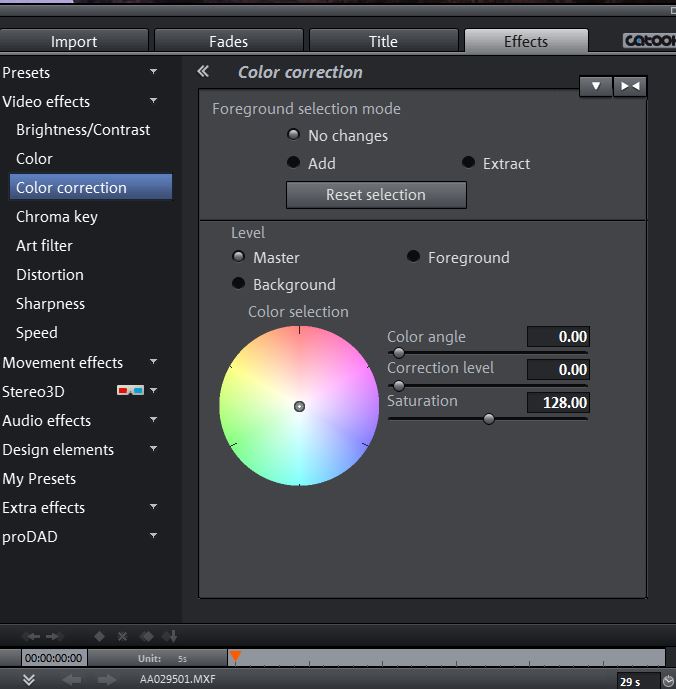
Task: Click the center point of the color wheel
Action: pyautogui.click(x=299, y=406)
